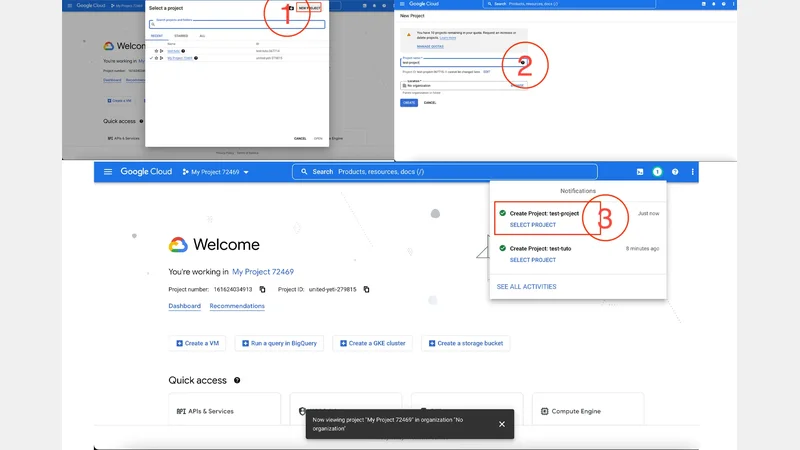Screen dimensions: 800x450
Task: Open the Learn more link in the quota warning
Action: (448, 38)
